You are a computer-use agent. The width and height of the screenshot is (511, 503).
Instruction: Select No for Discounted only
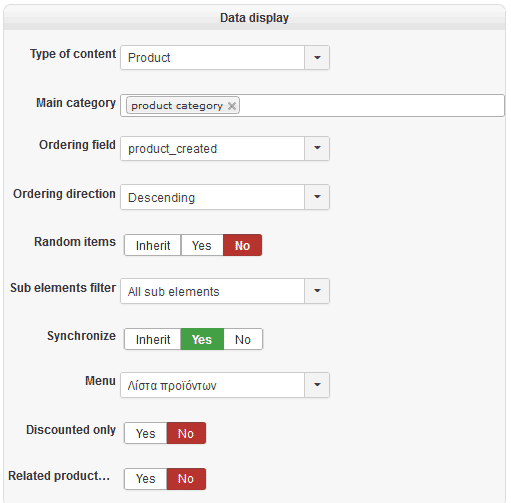click(186, 433)
